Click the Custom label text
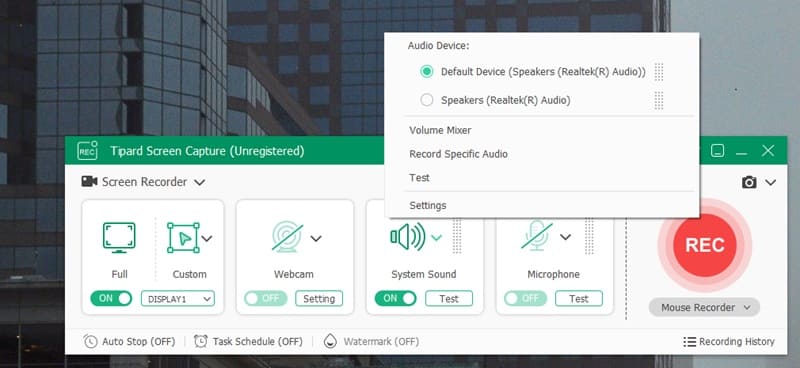 189,274
